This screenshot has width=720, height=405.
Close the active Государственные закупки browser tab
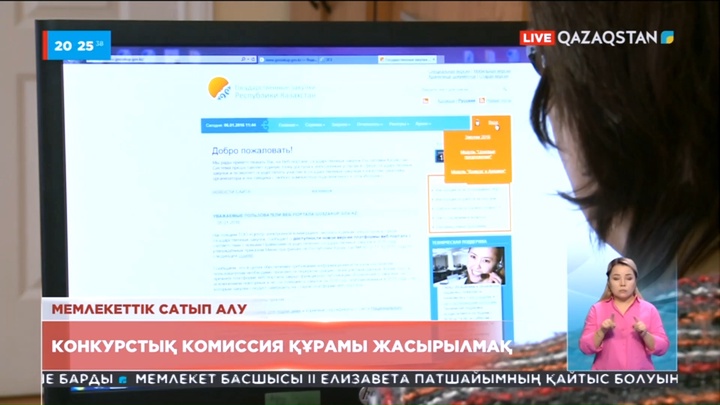pyautogui.click(x=434, y=60)
